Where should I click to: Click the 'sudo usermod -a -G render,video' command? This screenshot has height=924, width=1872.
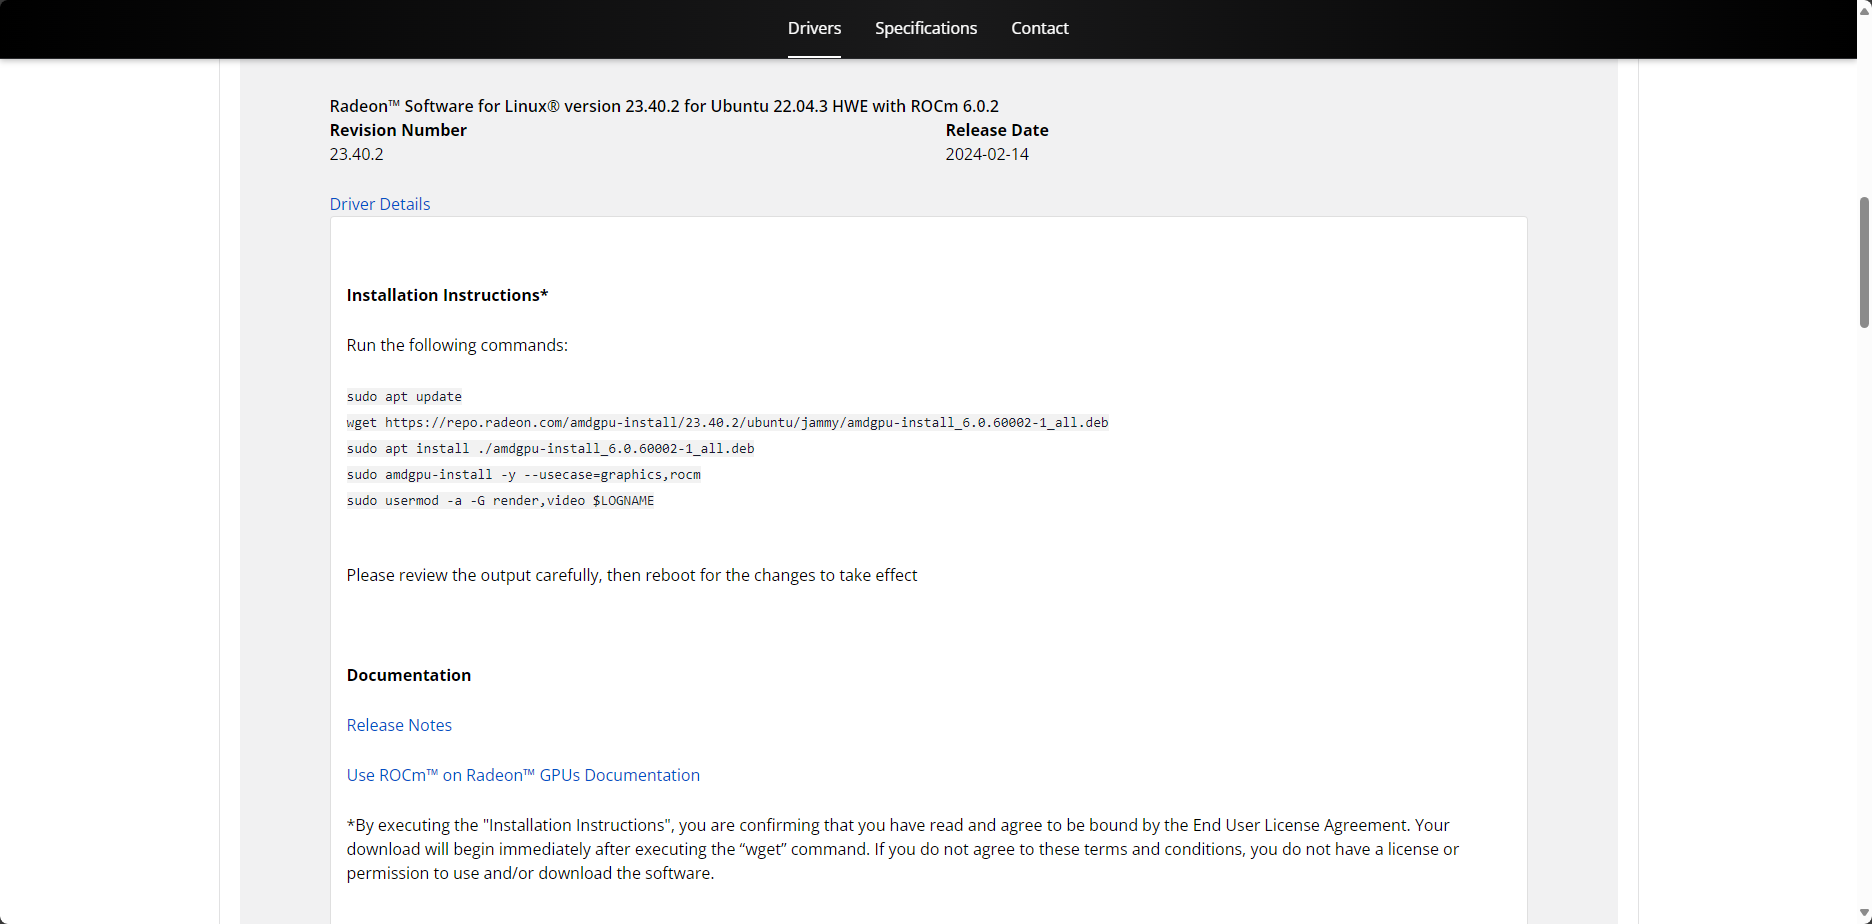coord(500,501)
